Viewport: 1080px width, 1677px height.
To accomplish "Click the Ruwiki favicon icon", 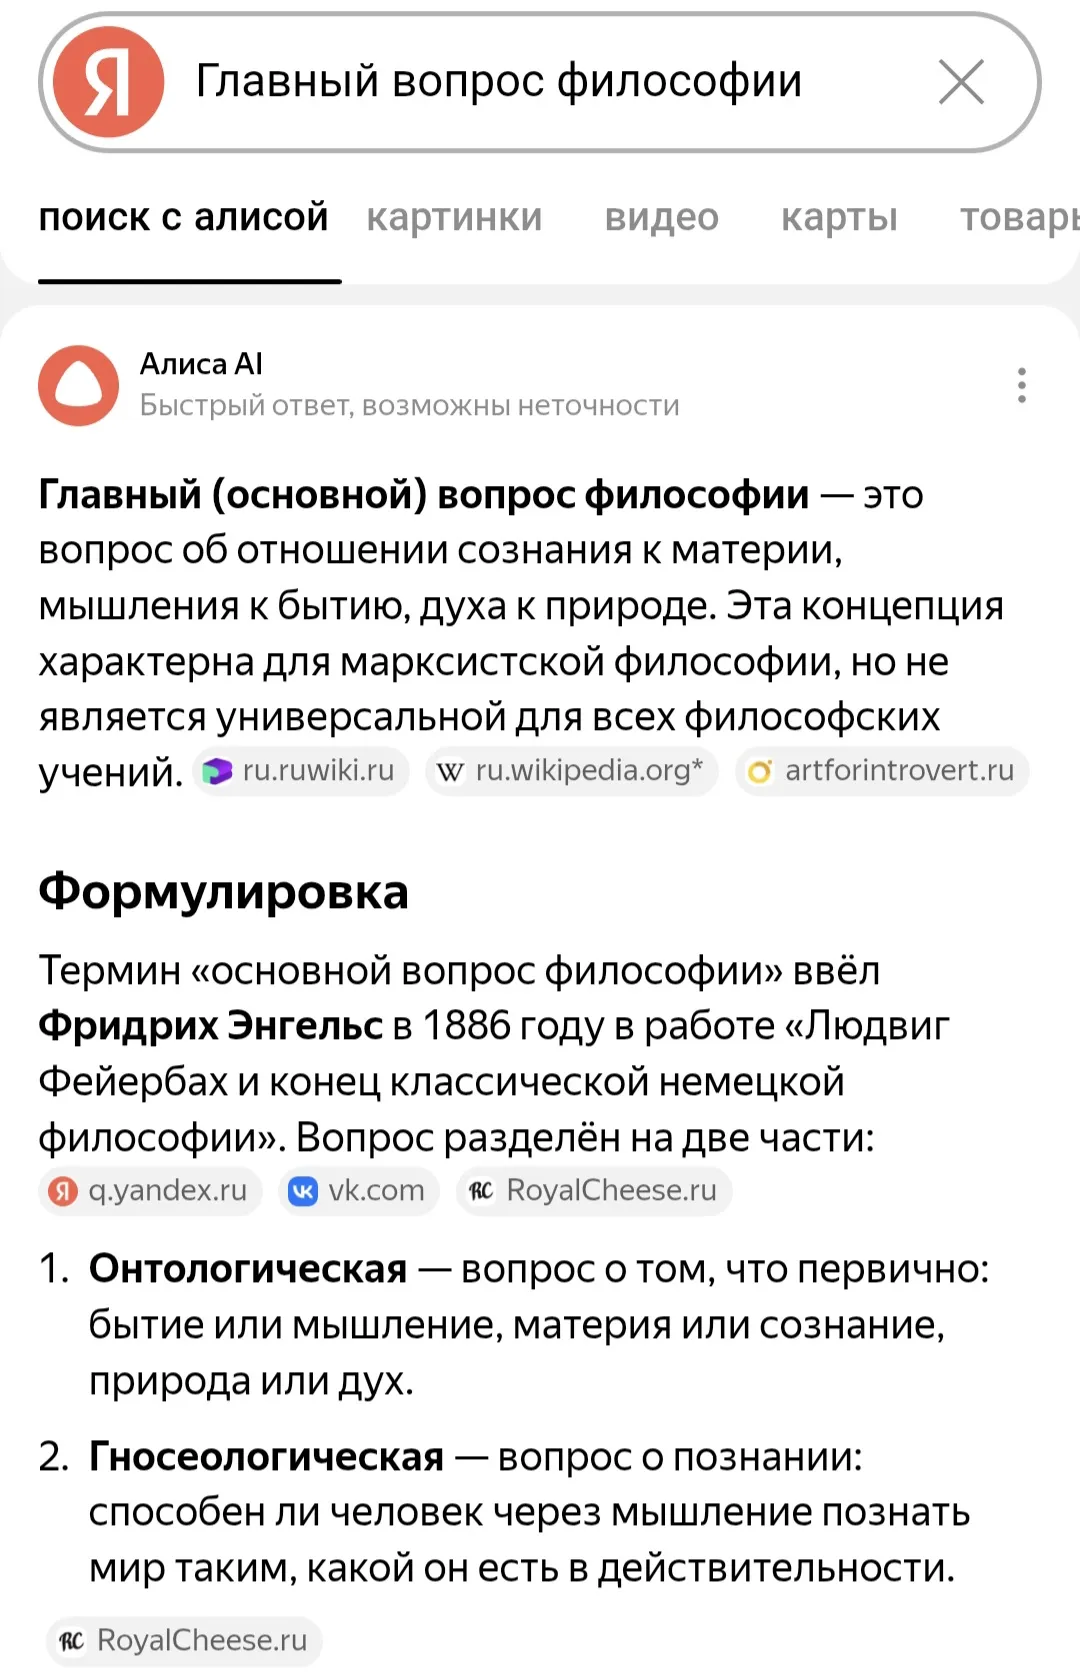I will point(217,772).
